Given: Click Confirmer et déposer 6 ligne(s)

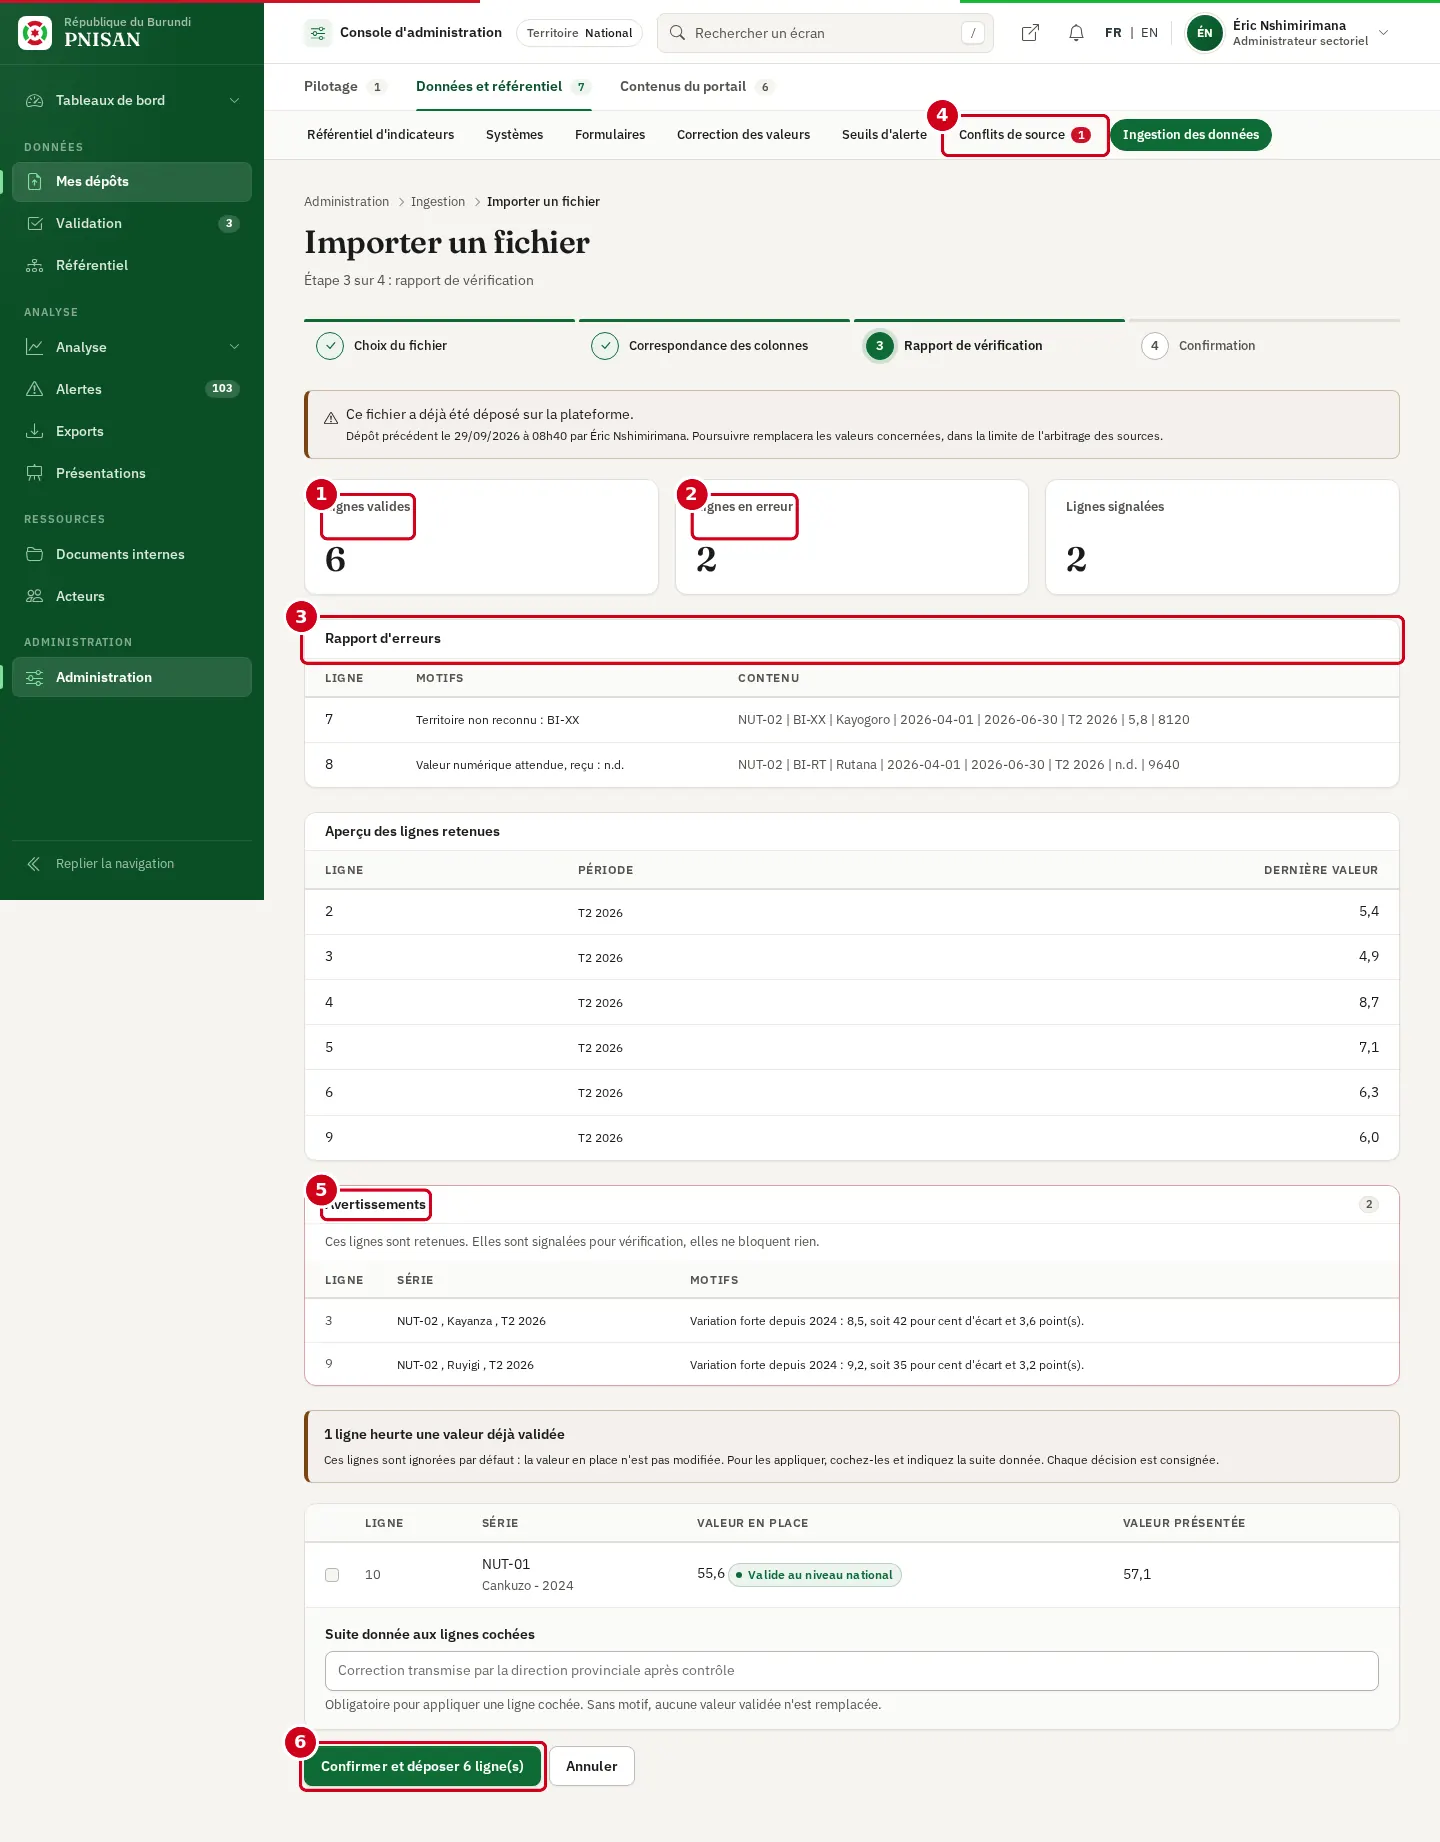Looking at the screenshot, I should [423, 1767].
